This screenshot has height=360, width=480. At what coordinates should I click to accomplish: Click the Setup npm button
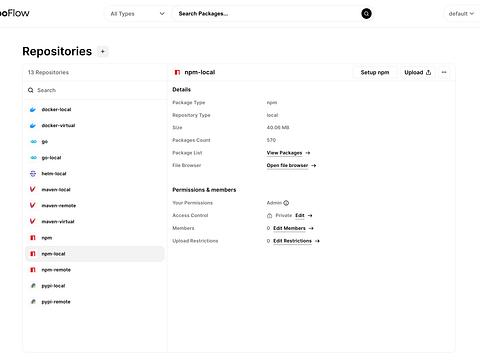(375, 72)
